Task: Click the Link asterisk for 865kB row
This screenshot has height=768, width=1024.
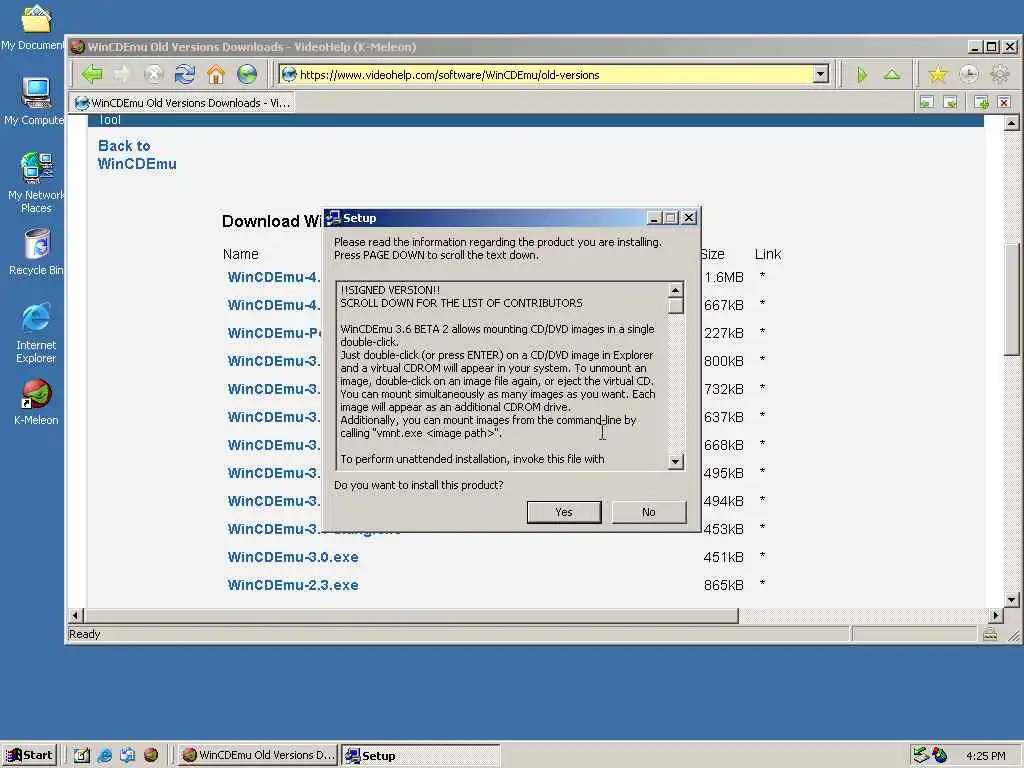Action: point(762,584)
